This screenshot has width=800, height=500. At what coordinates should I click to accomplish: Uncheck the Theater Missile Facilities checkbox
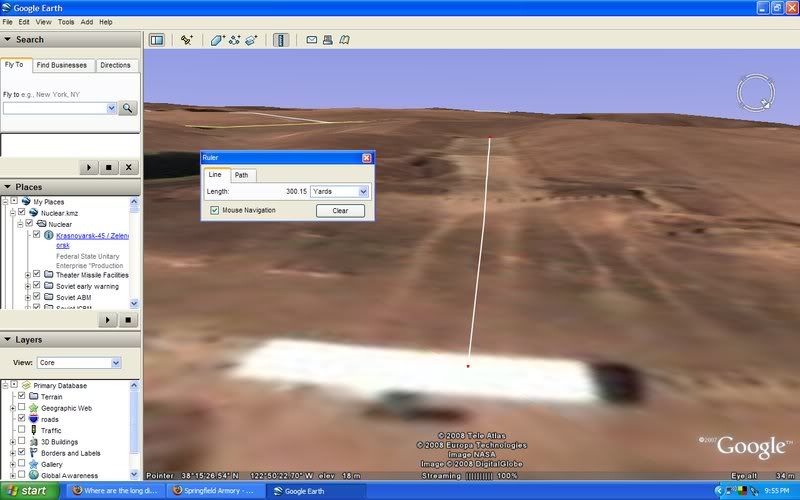36,274
